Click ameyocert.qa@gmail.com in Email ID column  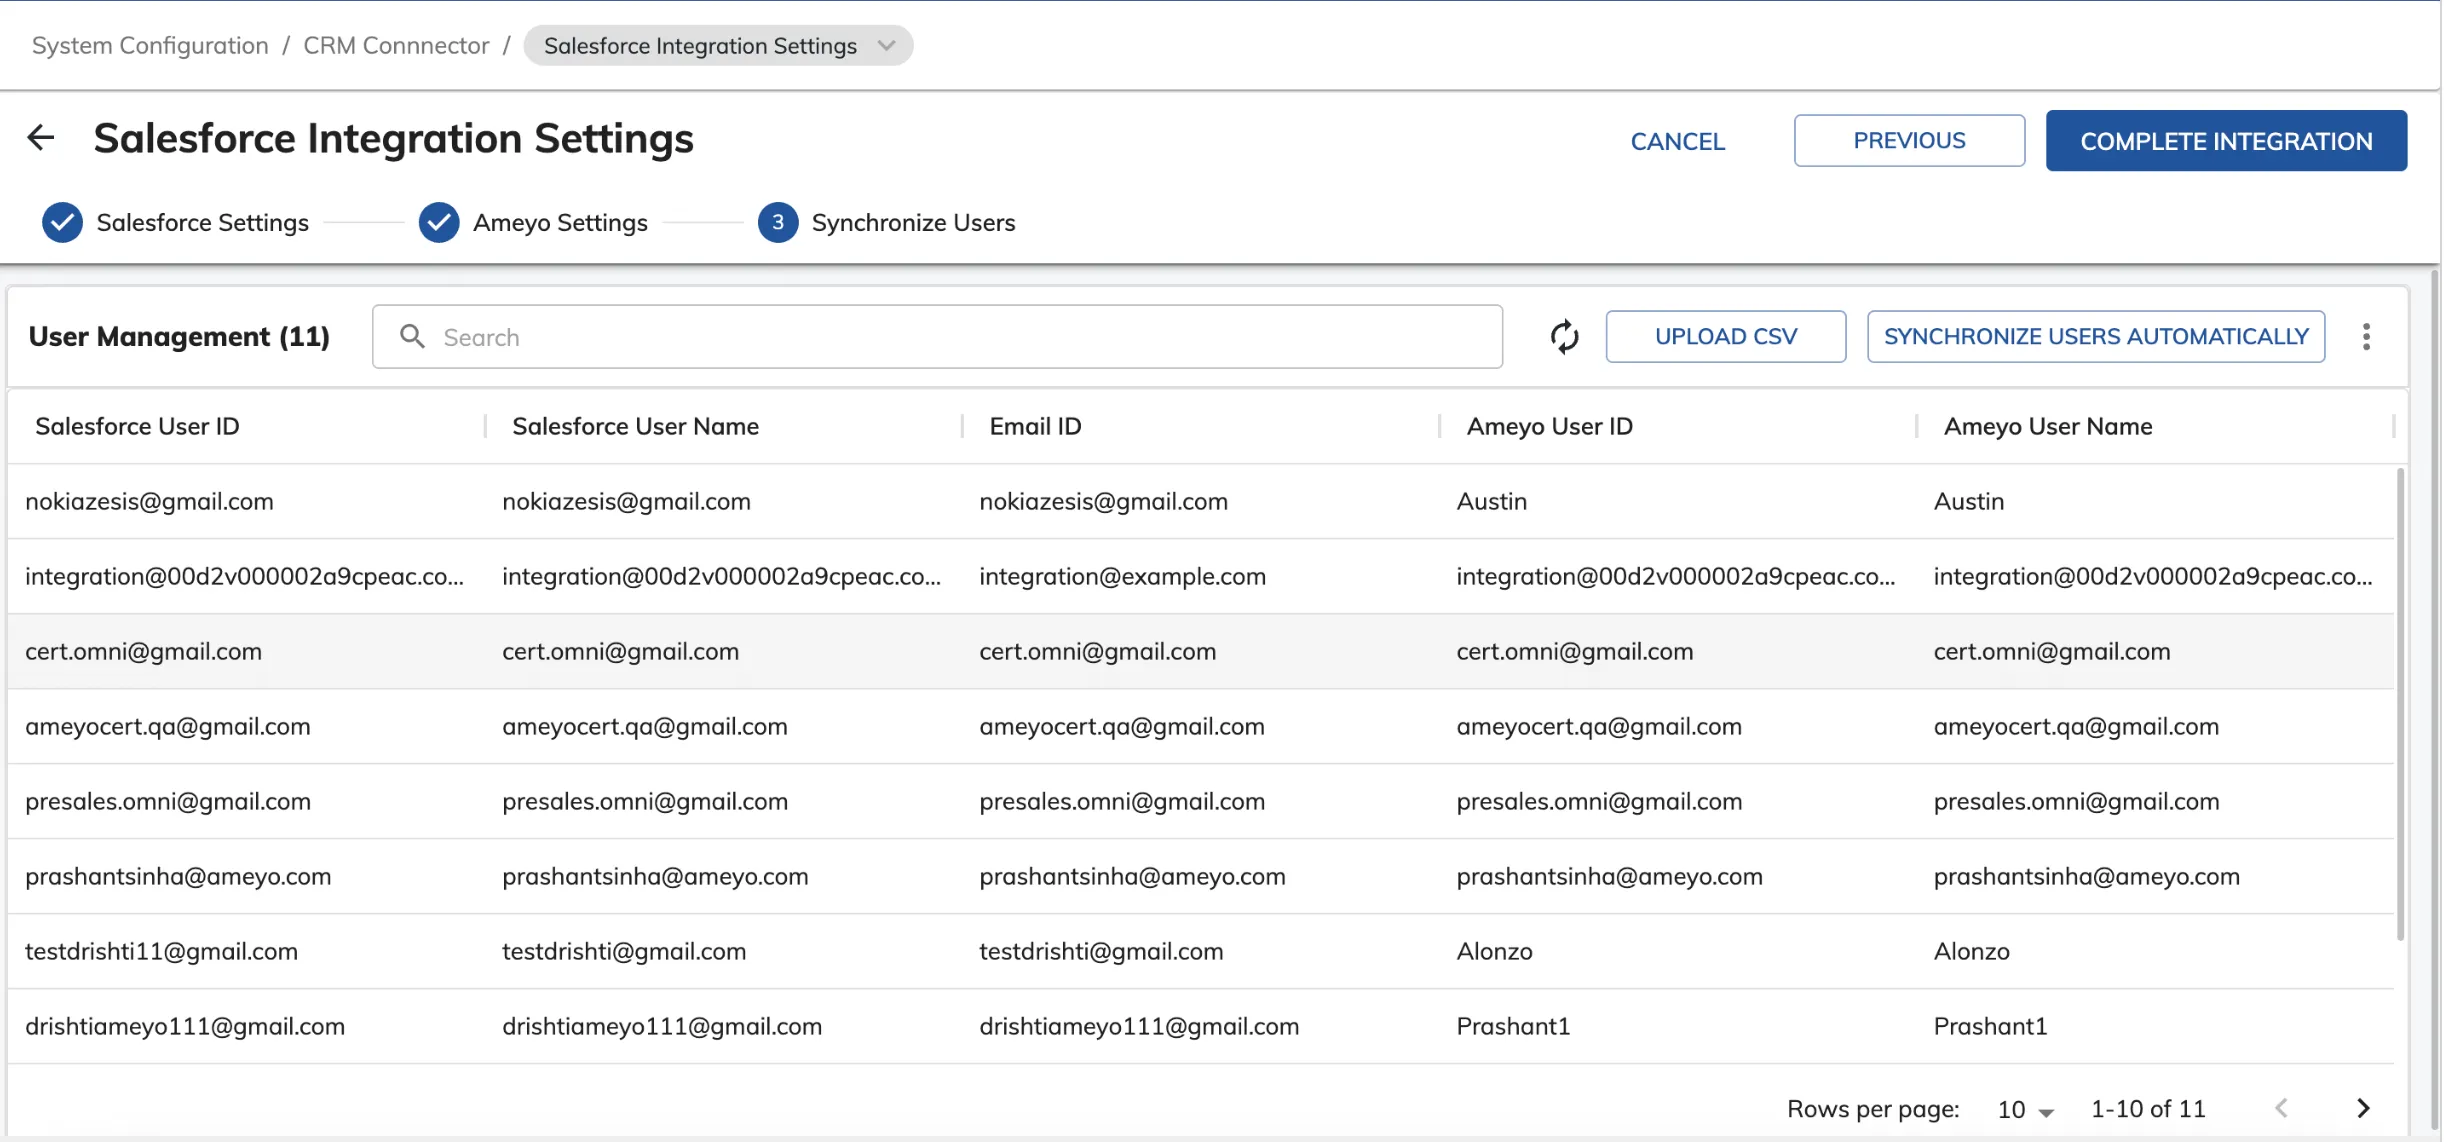[x=1121, y=727]
